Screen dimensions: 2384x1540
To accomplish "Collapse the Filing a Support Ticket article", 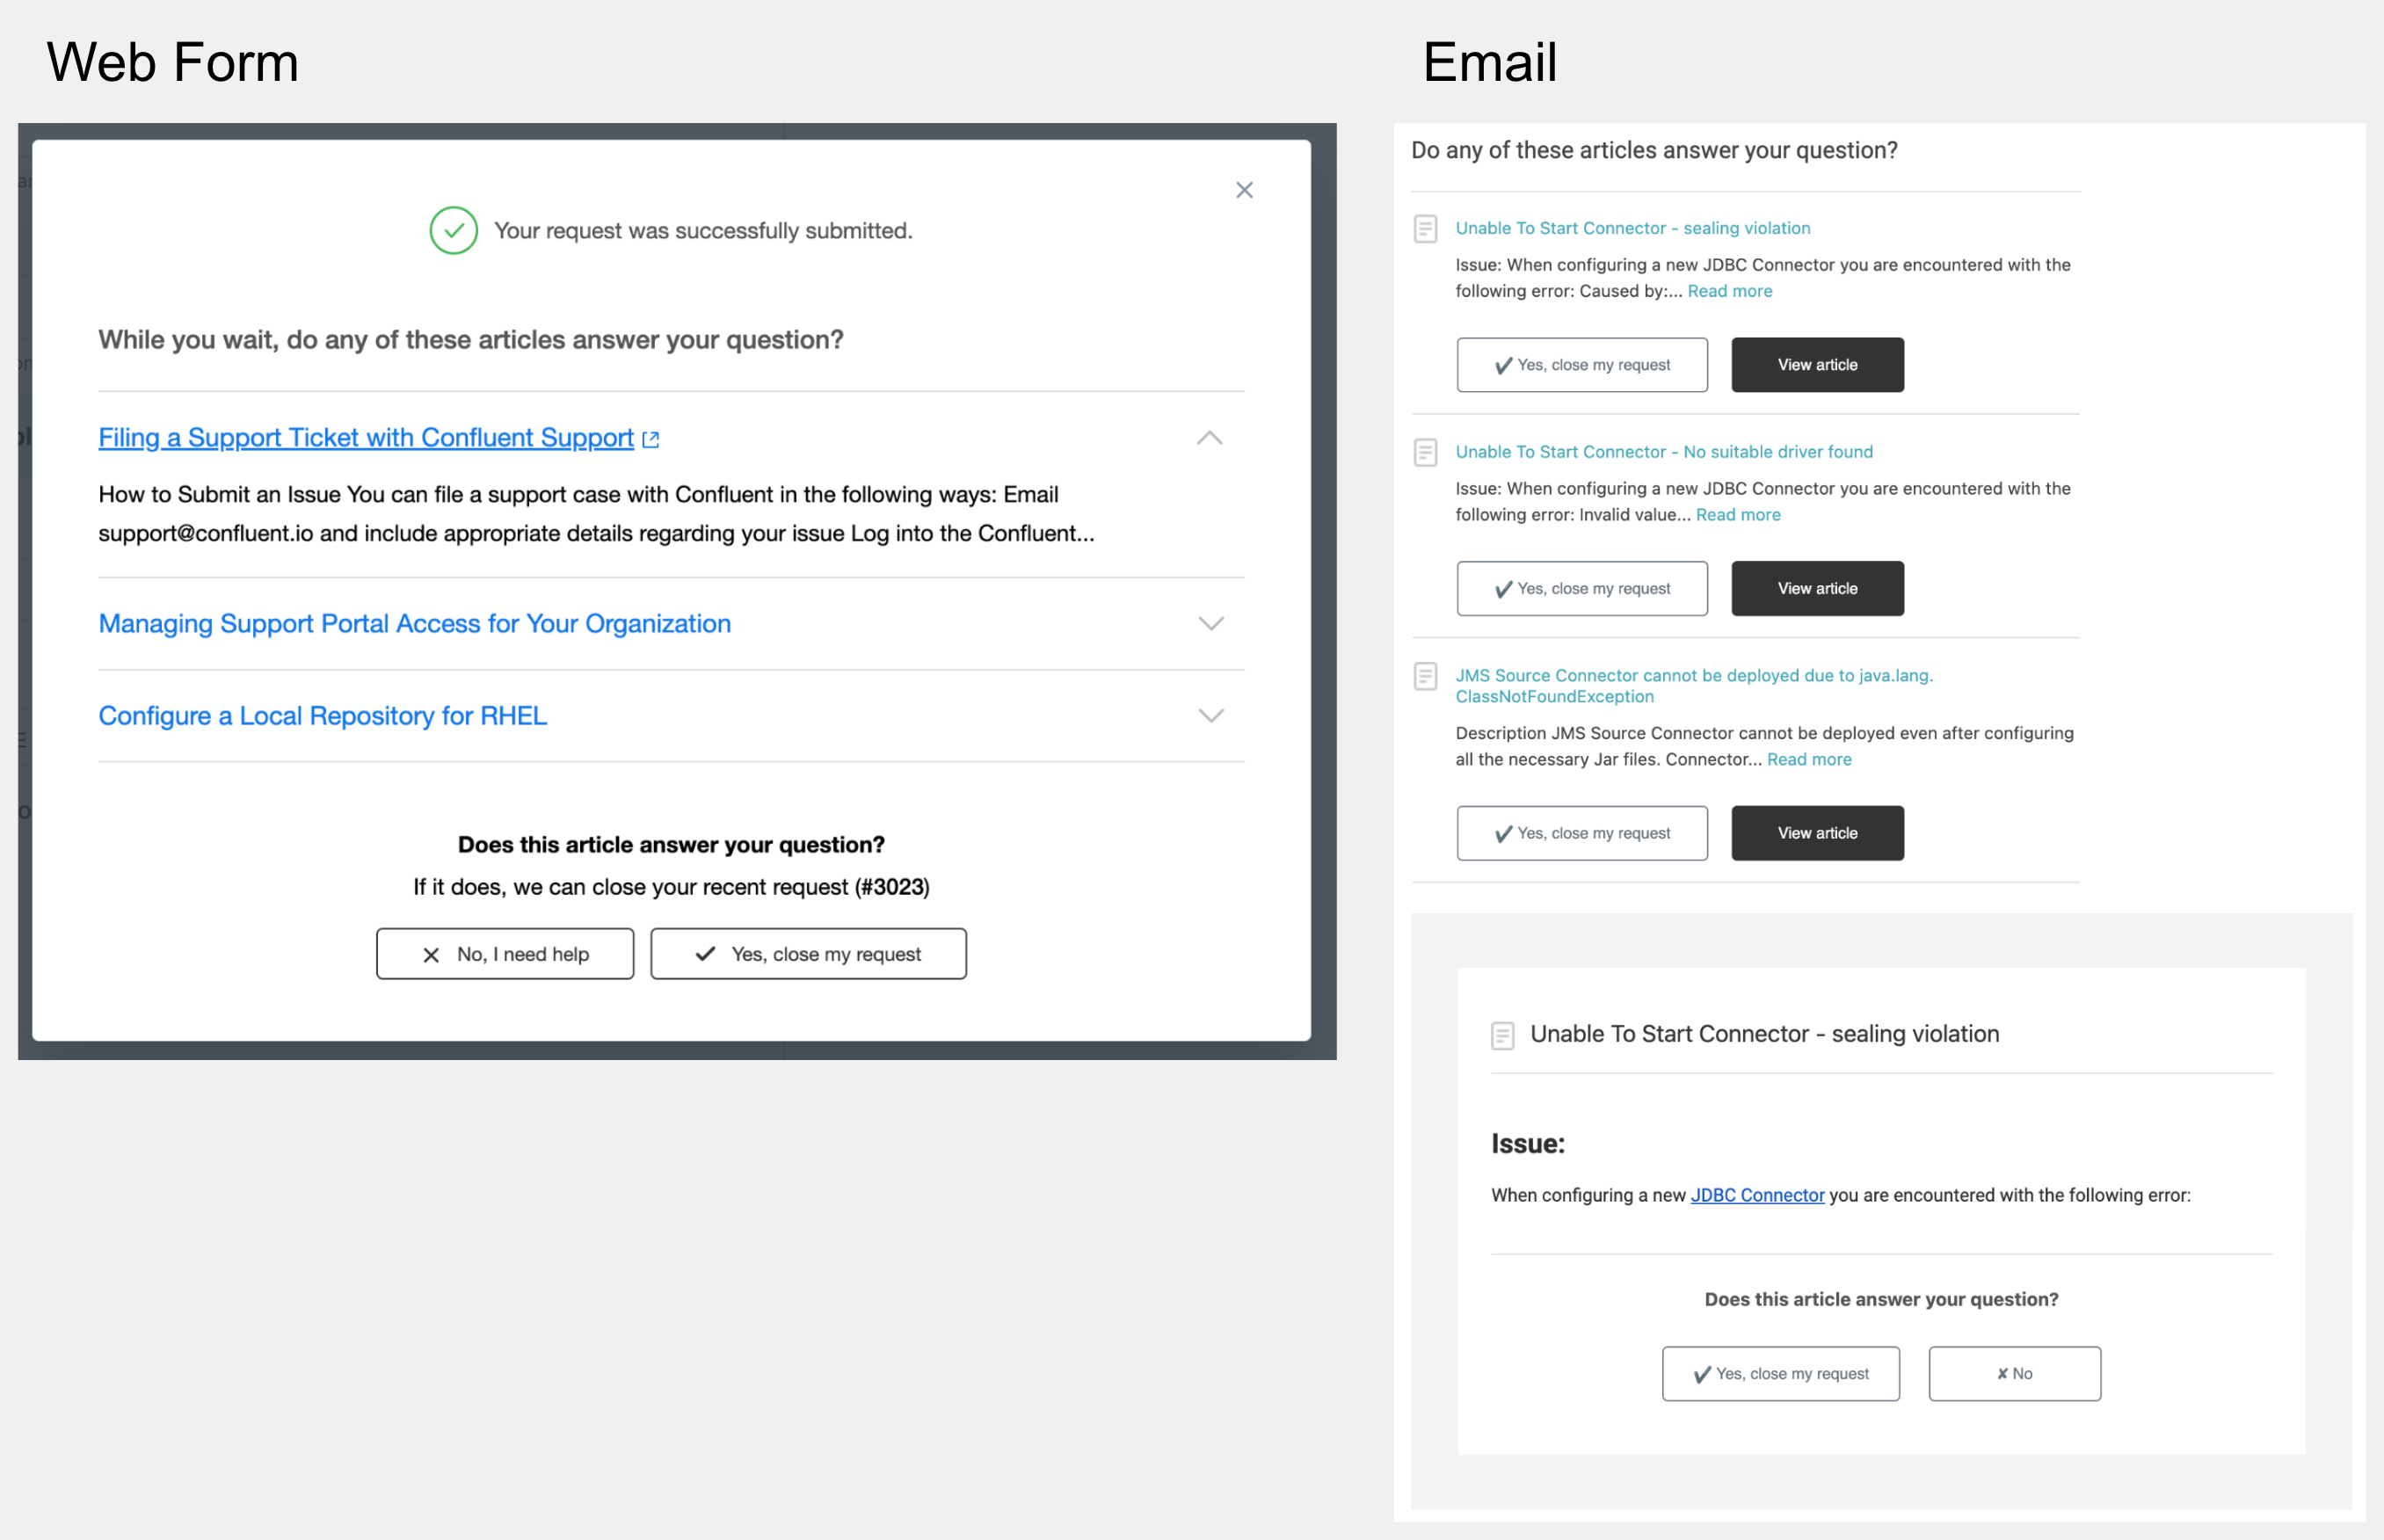I will 1210,438.
